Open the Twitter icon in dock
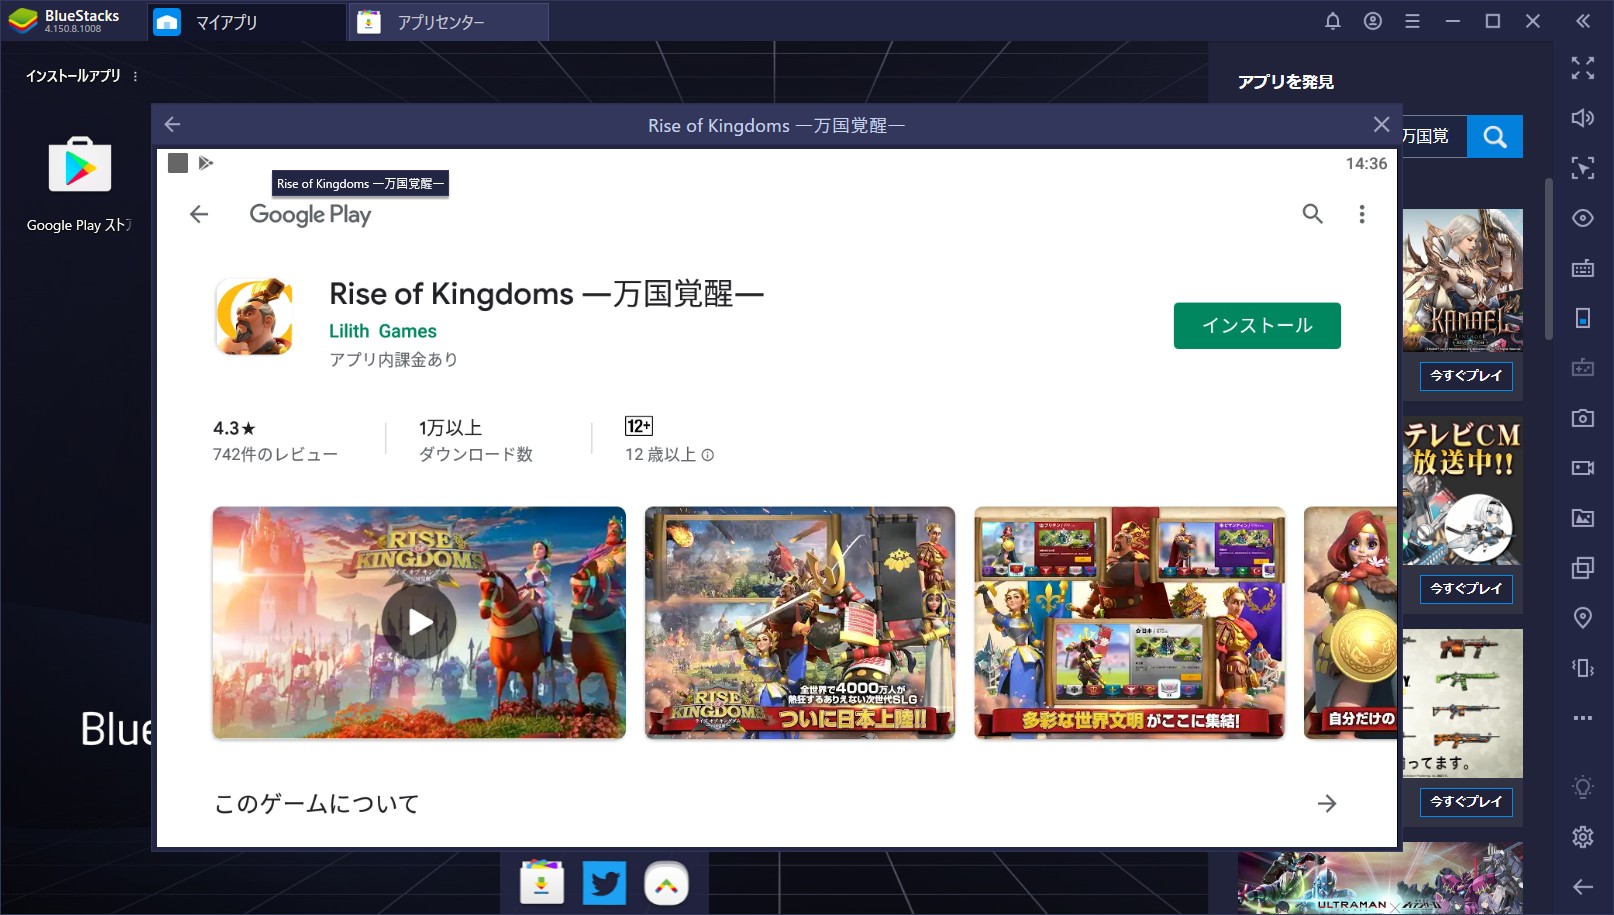This screenshot has width=1614, height=915. click(604, 883)
